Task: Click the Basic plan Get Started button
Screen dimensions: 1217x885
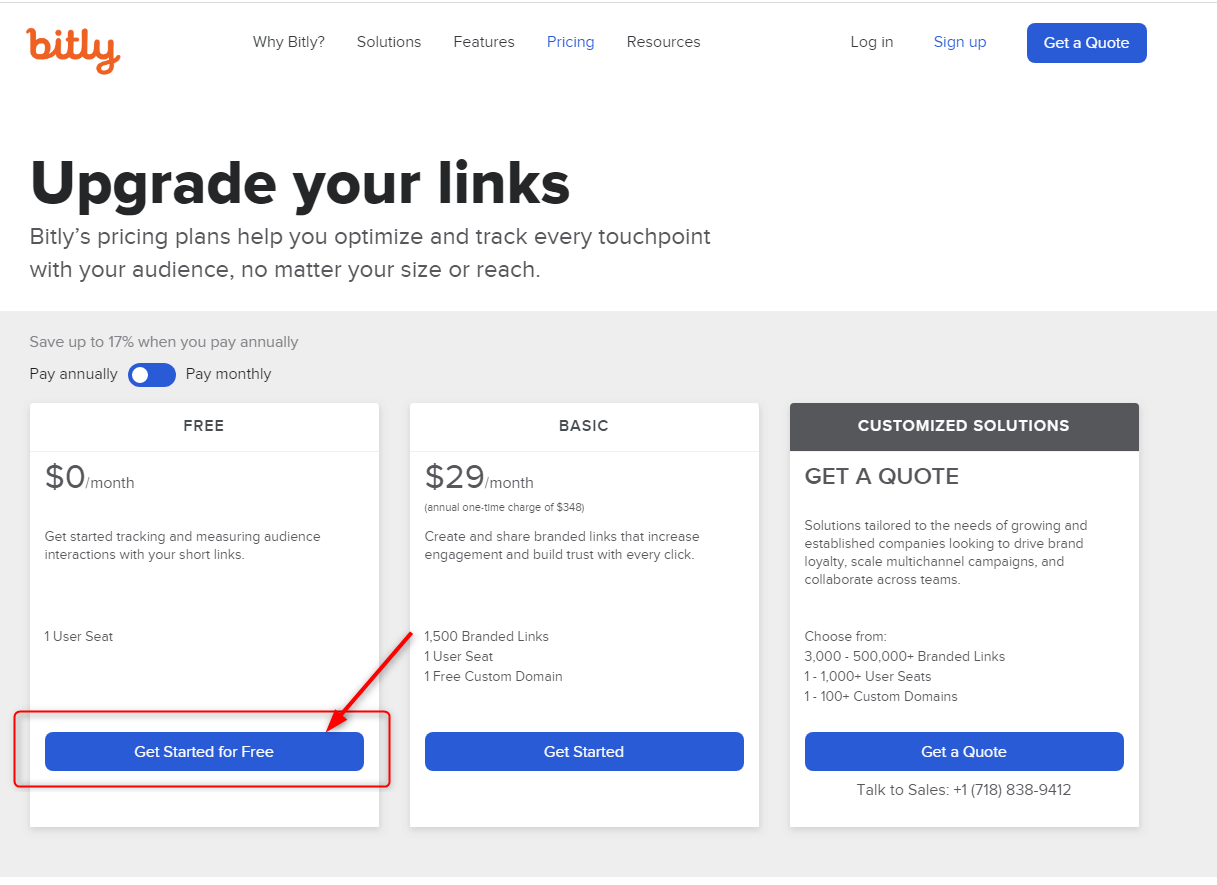Action: [x=584, y=752]
